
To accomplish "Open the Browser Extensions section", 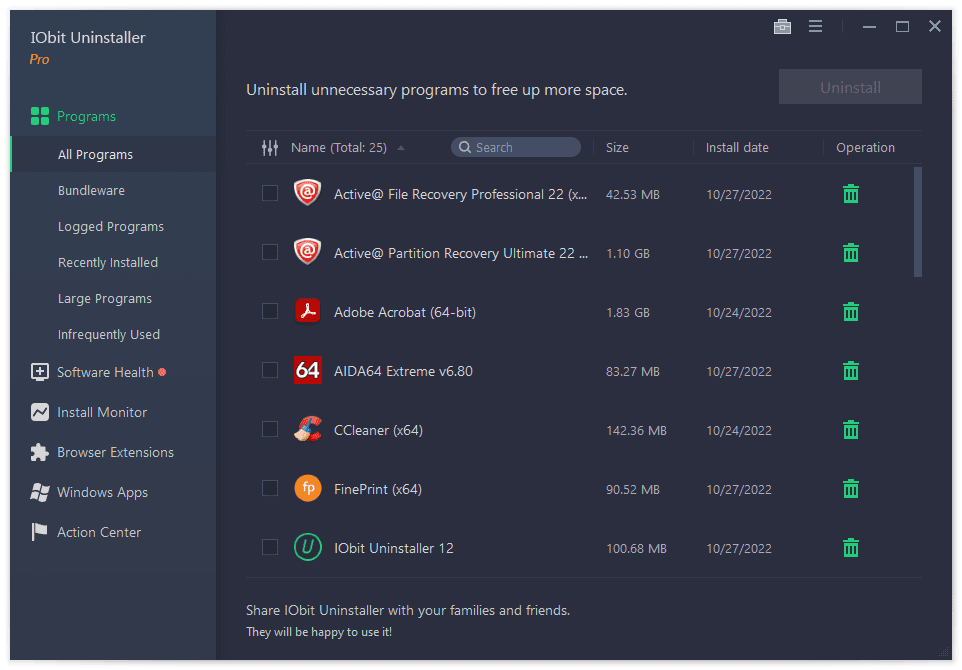I will 115,453.
